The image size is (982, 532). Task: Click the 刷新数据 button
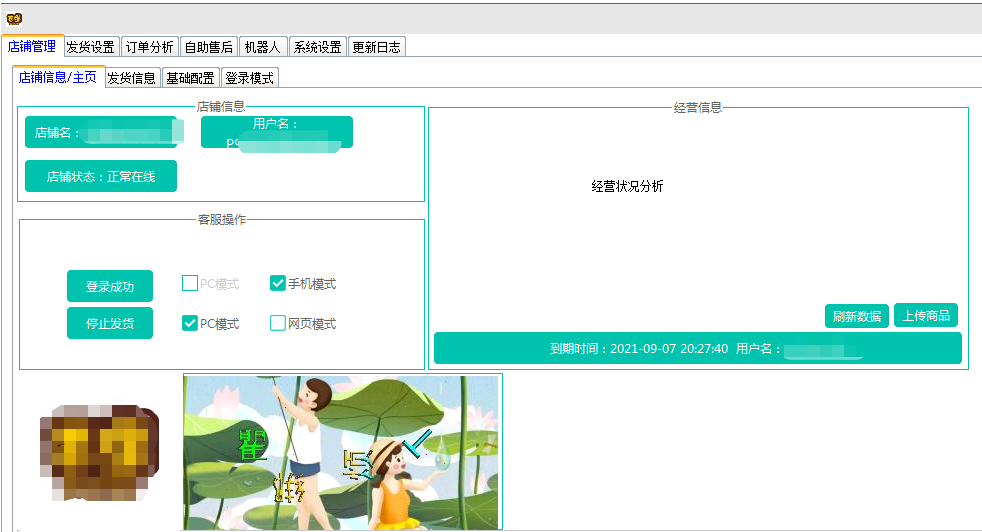coord(857,316)
